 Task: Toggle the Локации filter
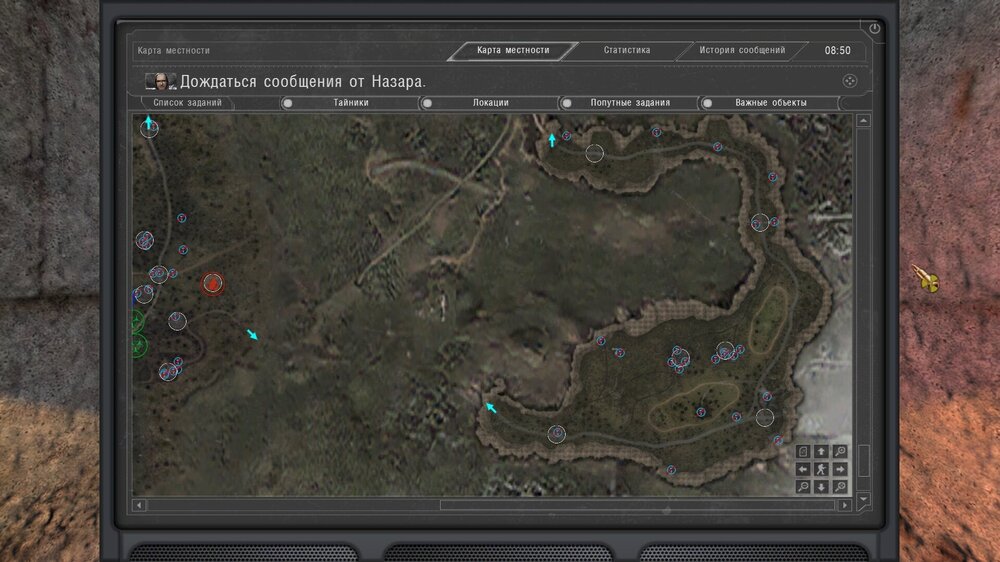(490, 103)
